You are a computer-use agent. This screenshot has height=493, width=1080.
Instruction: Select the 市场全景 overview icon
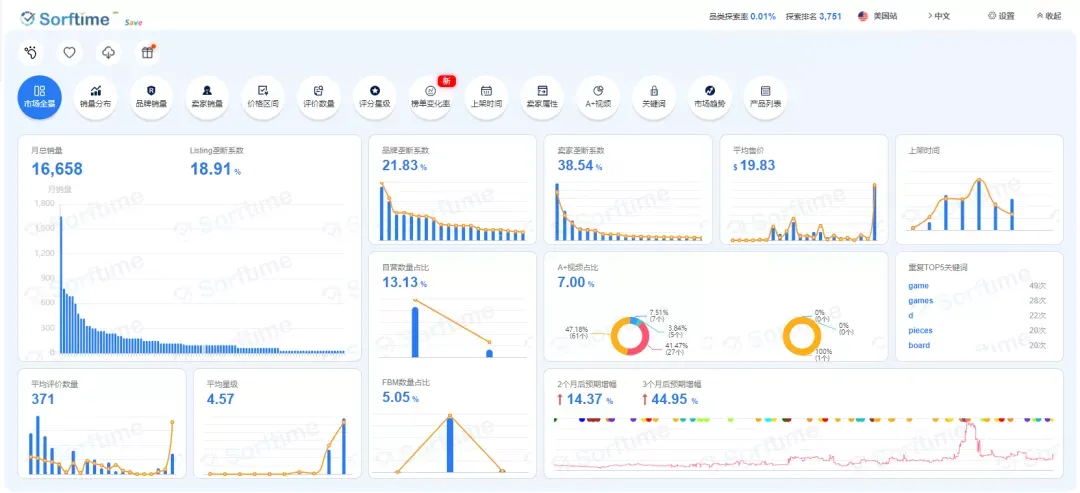(39, 97)
